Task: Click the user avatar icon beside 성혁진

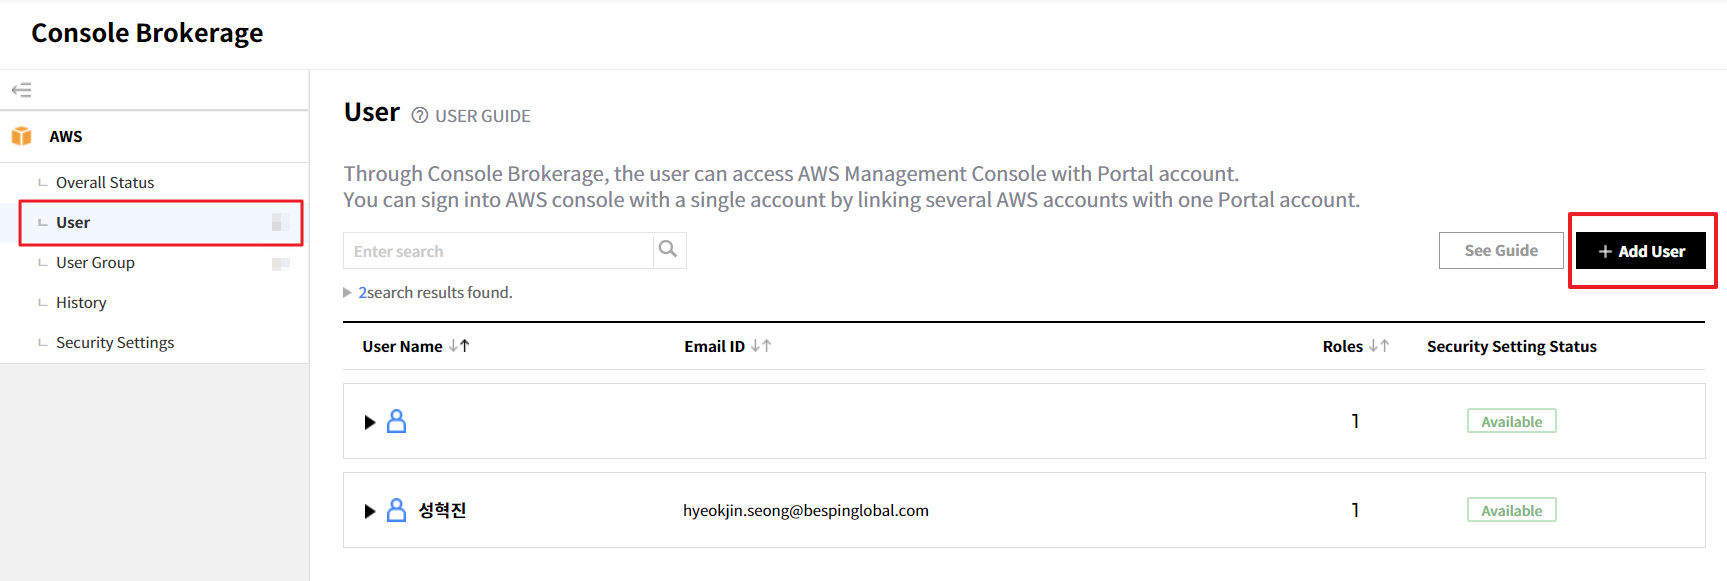Action: (x=397, y=511)
